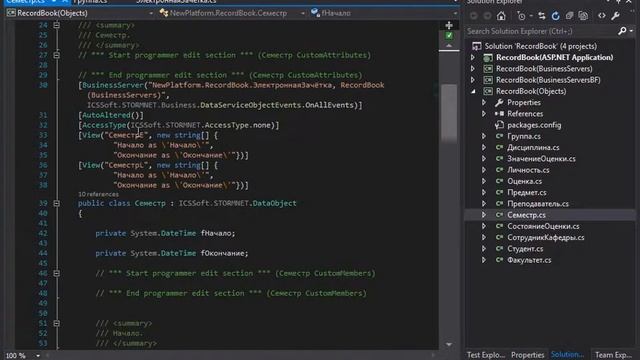The width and height of the screenshot is (640, 360).
Task: Click the View Code brackets icon
Action: click(x=602, y=16)
